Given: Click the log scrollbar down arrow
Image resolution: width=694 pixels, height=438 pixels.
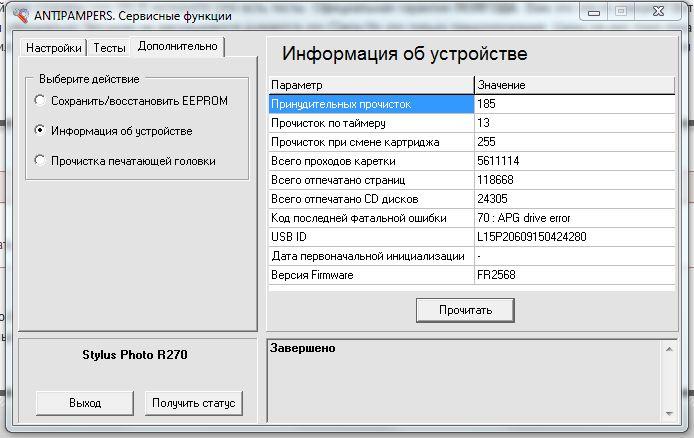Looking at the screenshot, I should tap(669, 414).
